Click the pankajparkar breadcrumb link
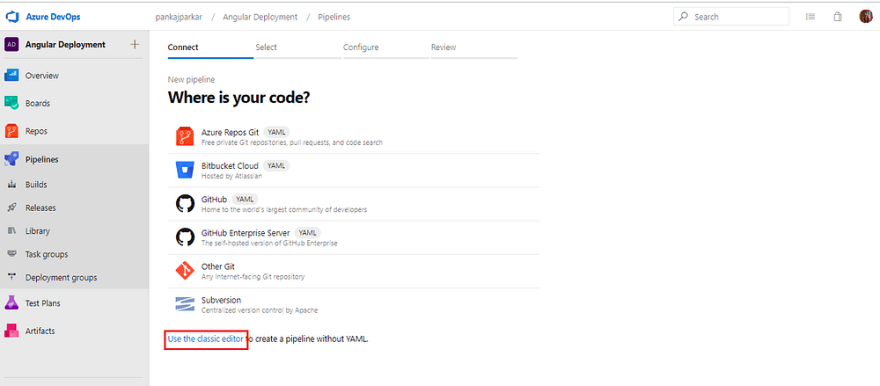This screenshot has width=880, height=386. coord(179,17)
